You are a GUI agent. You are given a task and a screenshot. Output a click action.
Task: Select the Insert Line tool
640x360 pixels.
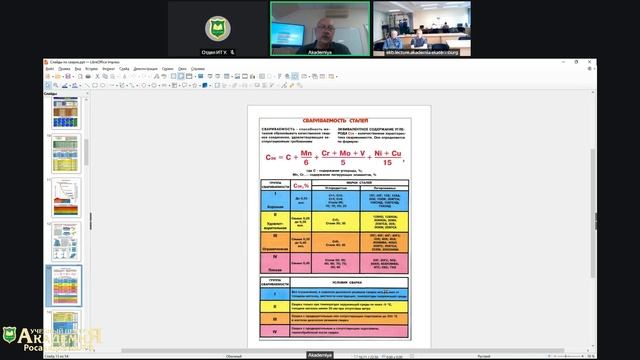[87, 85]
